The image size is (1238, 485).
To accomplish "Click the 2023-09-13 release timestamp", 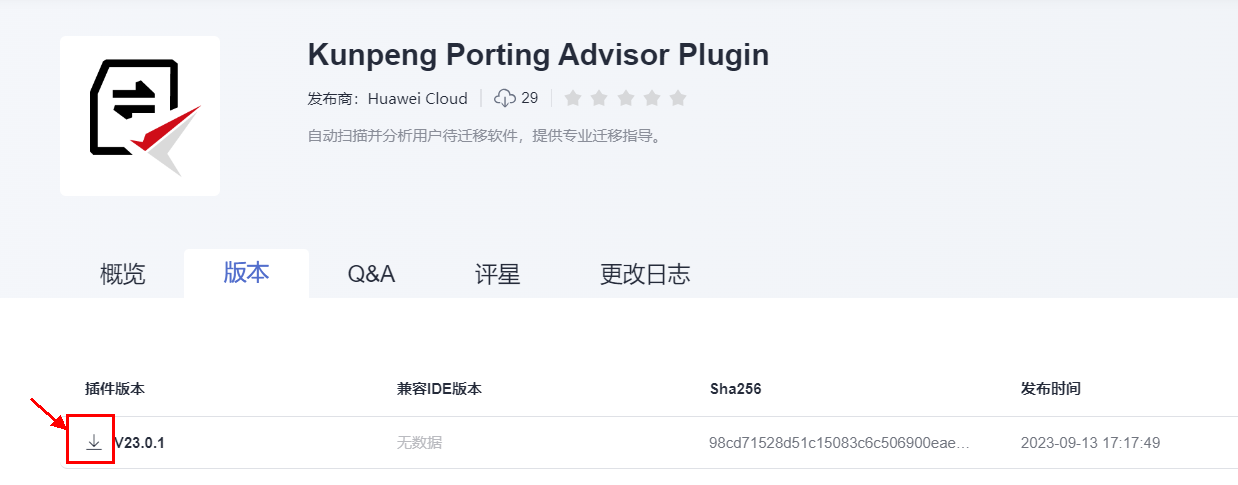I will pyautogui.click(x=1090, y=442).
